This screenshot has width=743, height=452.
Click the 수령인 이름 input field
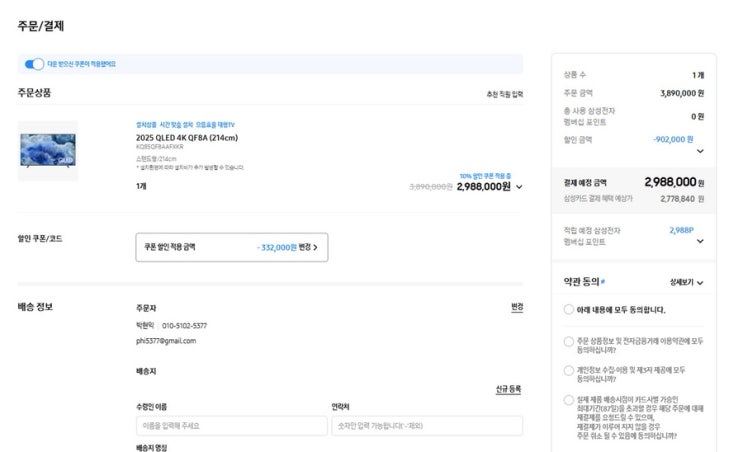tap(231, 425)
